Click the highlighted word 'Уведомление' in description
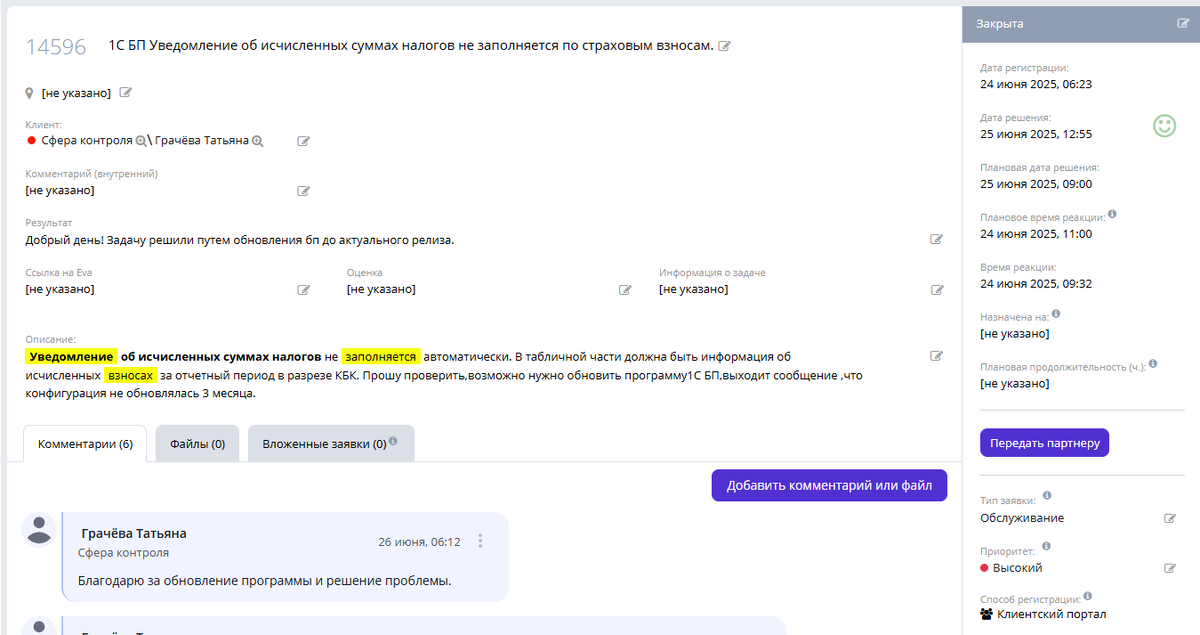This screenshot has width=1200, height=635. click(x=71, y=356)
